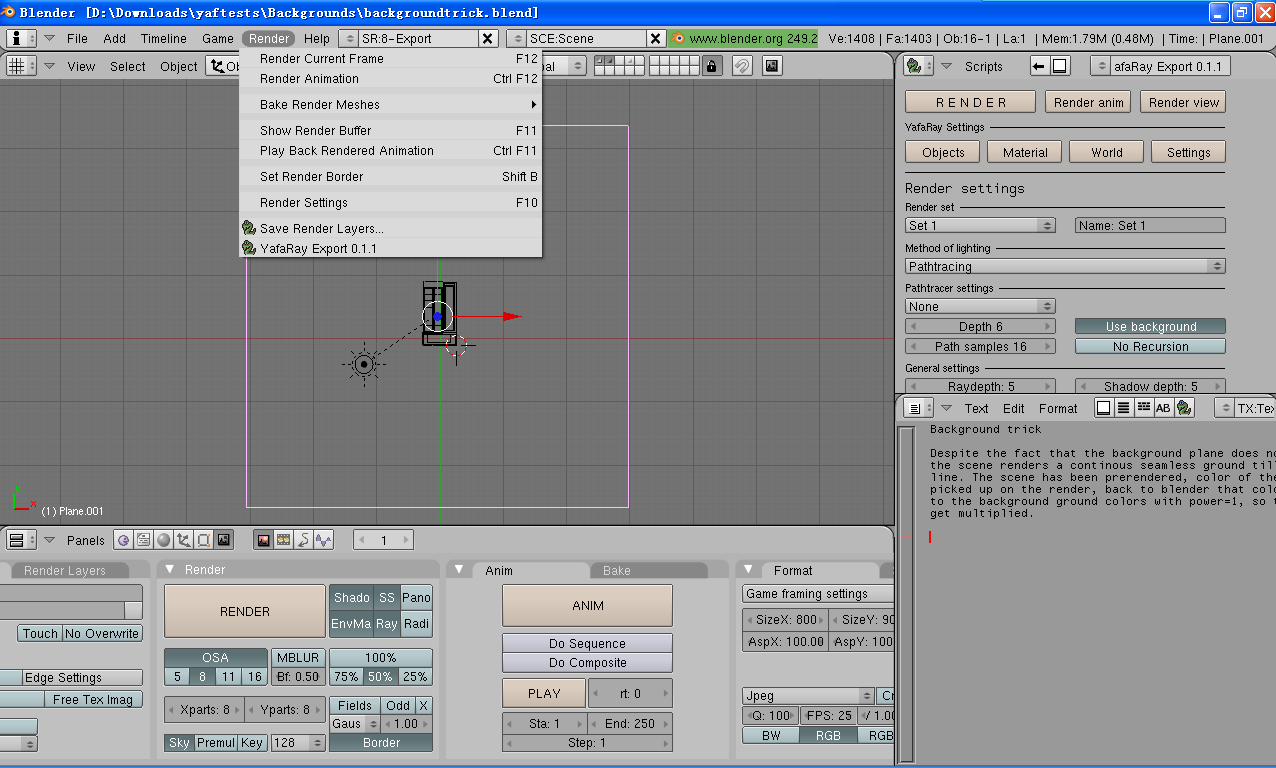This screenshot has height=768, width=1276.
Task: Select the Shading context sphere icon
Action: 163,540
